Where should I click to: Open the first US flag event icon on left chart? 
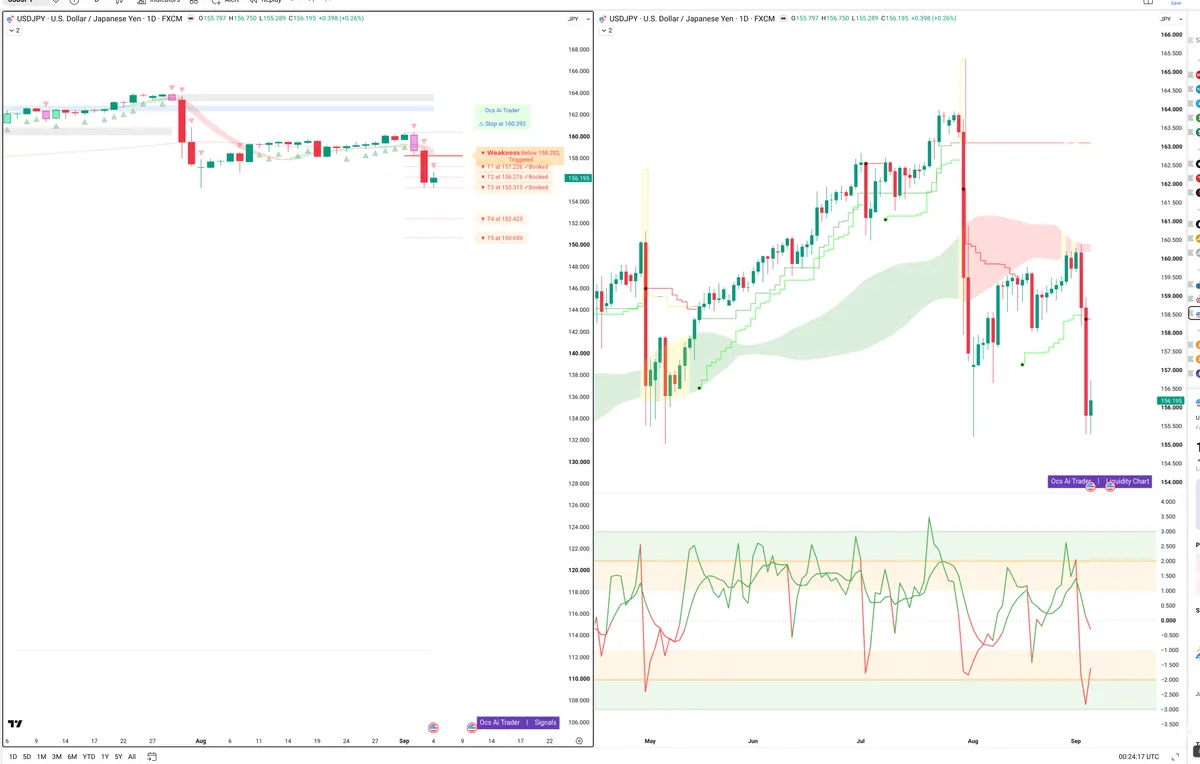pyautogui.click(x=433, y=727)
